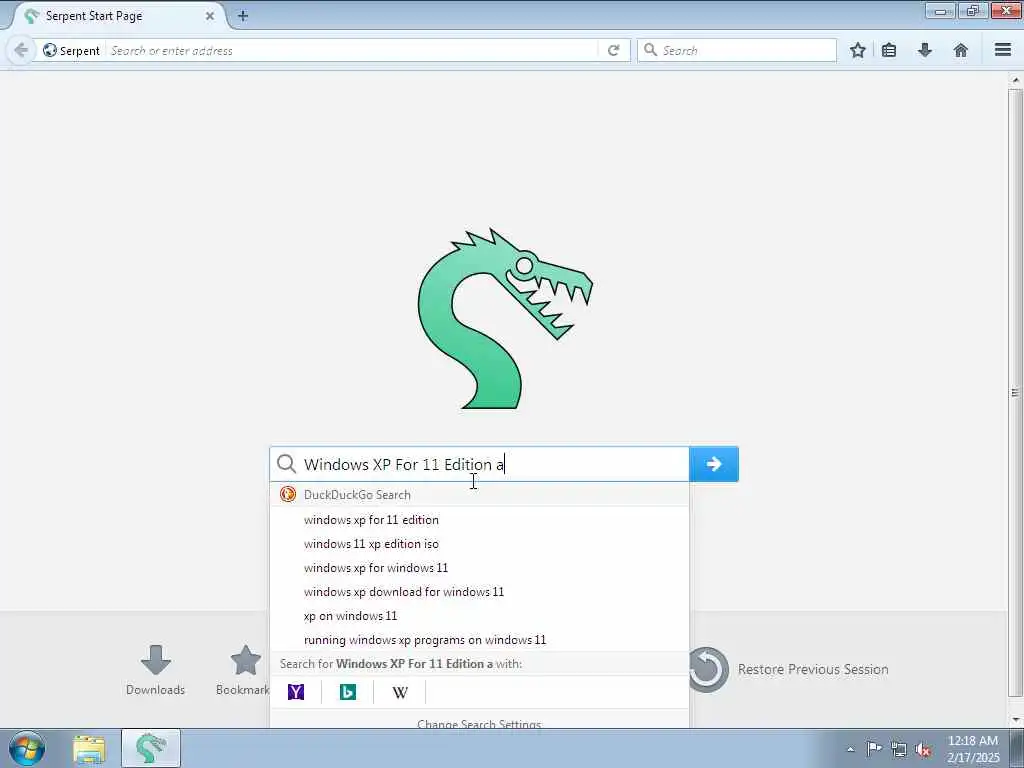Show bookmarks list icon in toolbar
The height and width of the screenshot is (768, 1024).
889,50
